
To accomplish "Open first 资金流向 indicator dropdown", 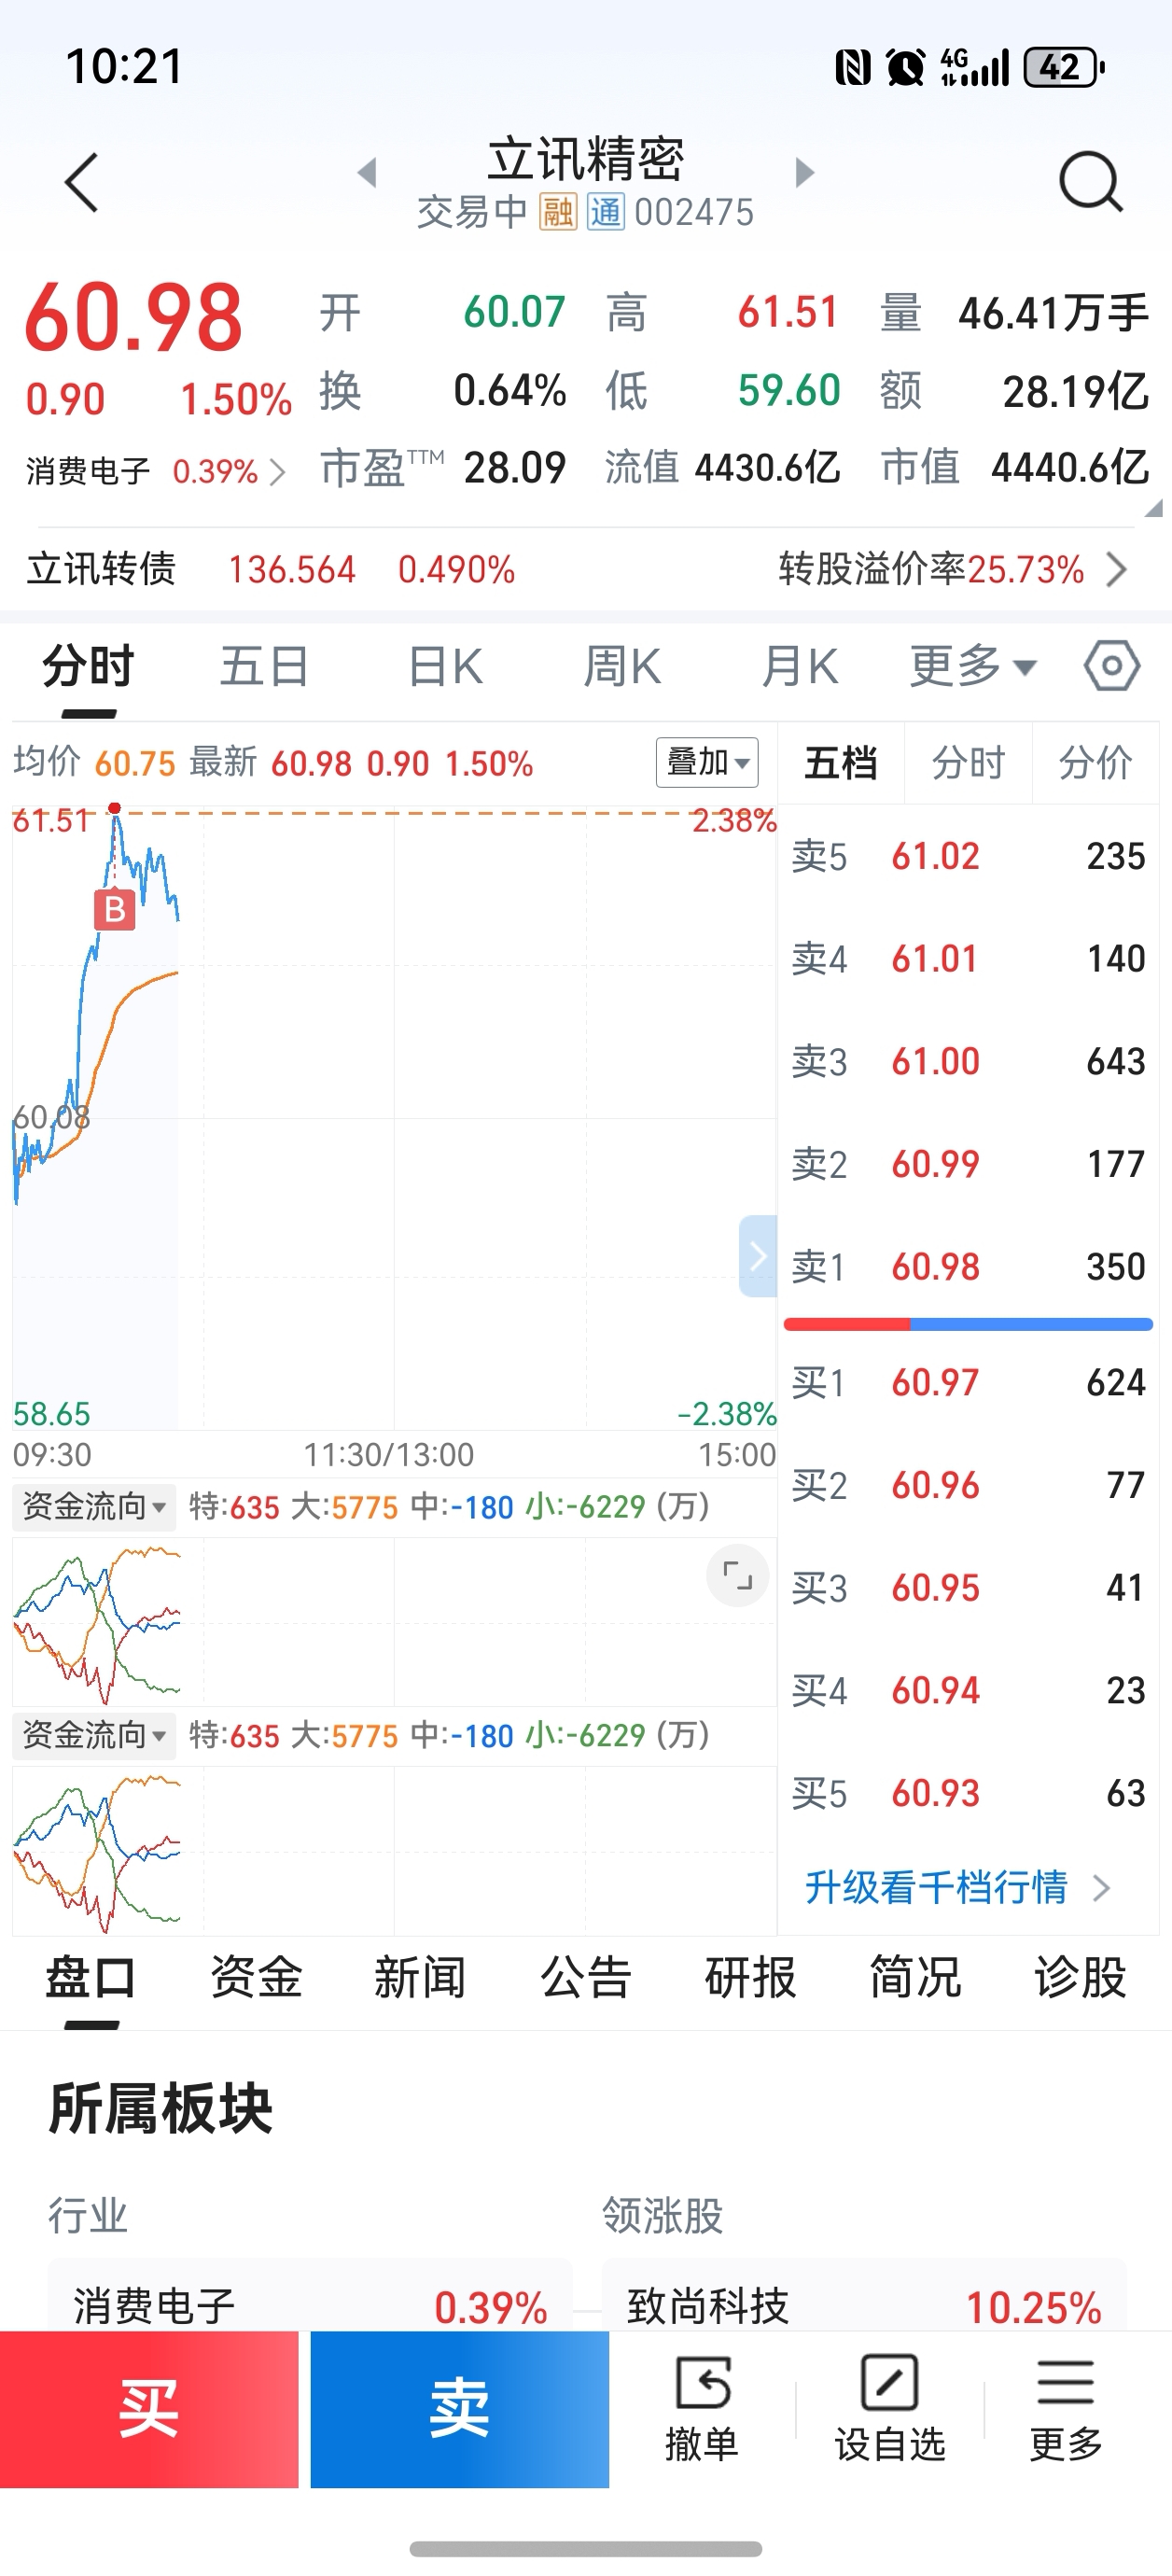I will [x=94, y=1506].
